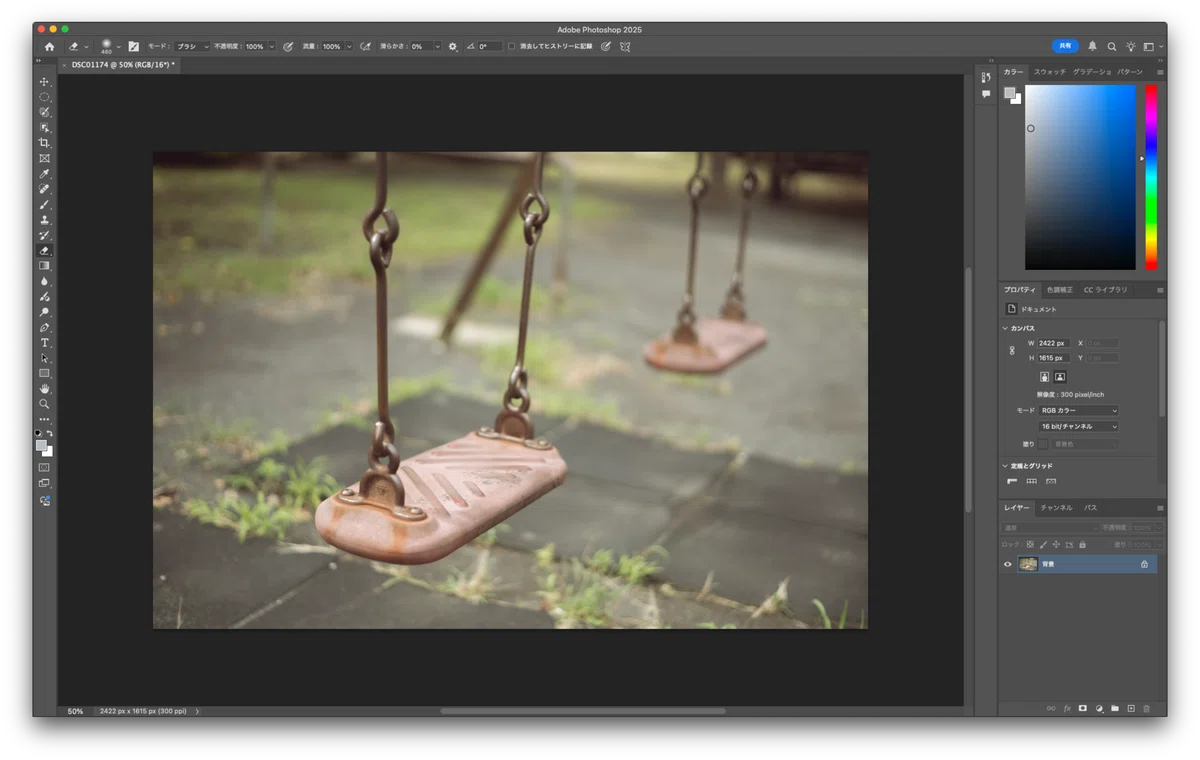Screen dimensions: 1200x760
Task: Click the DSC01174 document tab
Action: (122, 65)
